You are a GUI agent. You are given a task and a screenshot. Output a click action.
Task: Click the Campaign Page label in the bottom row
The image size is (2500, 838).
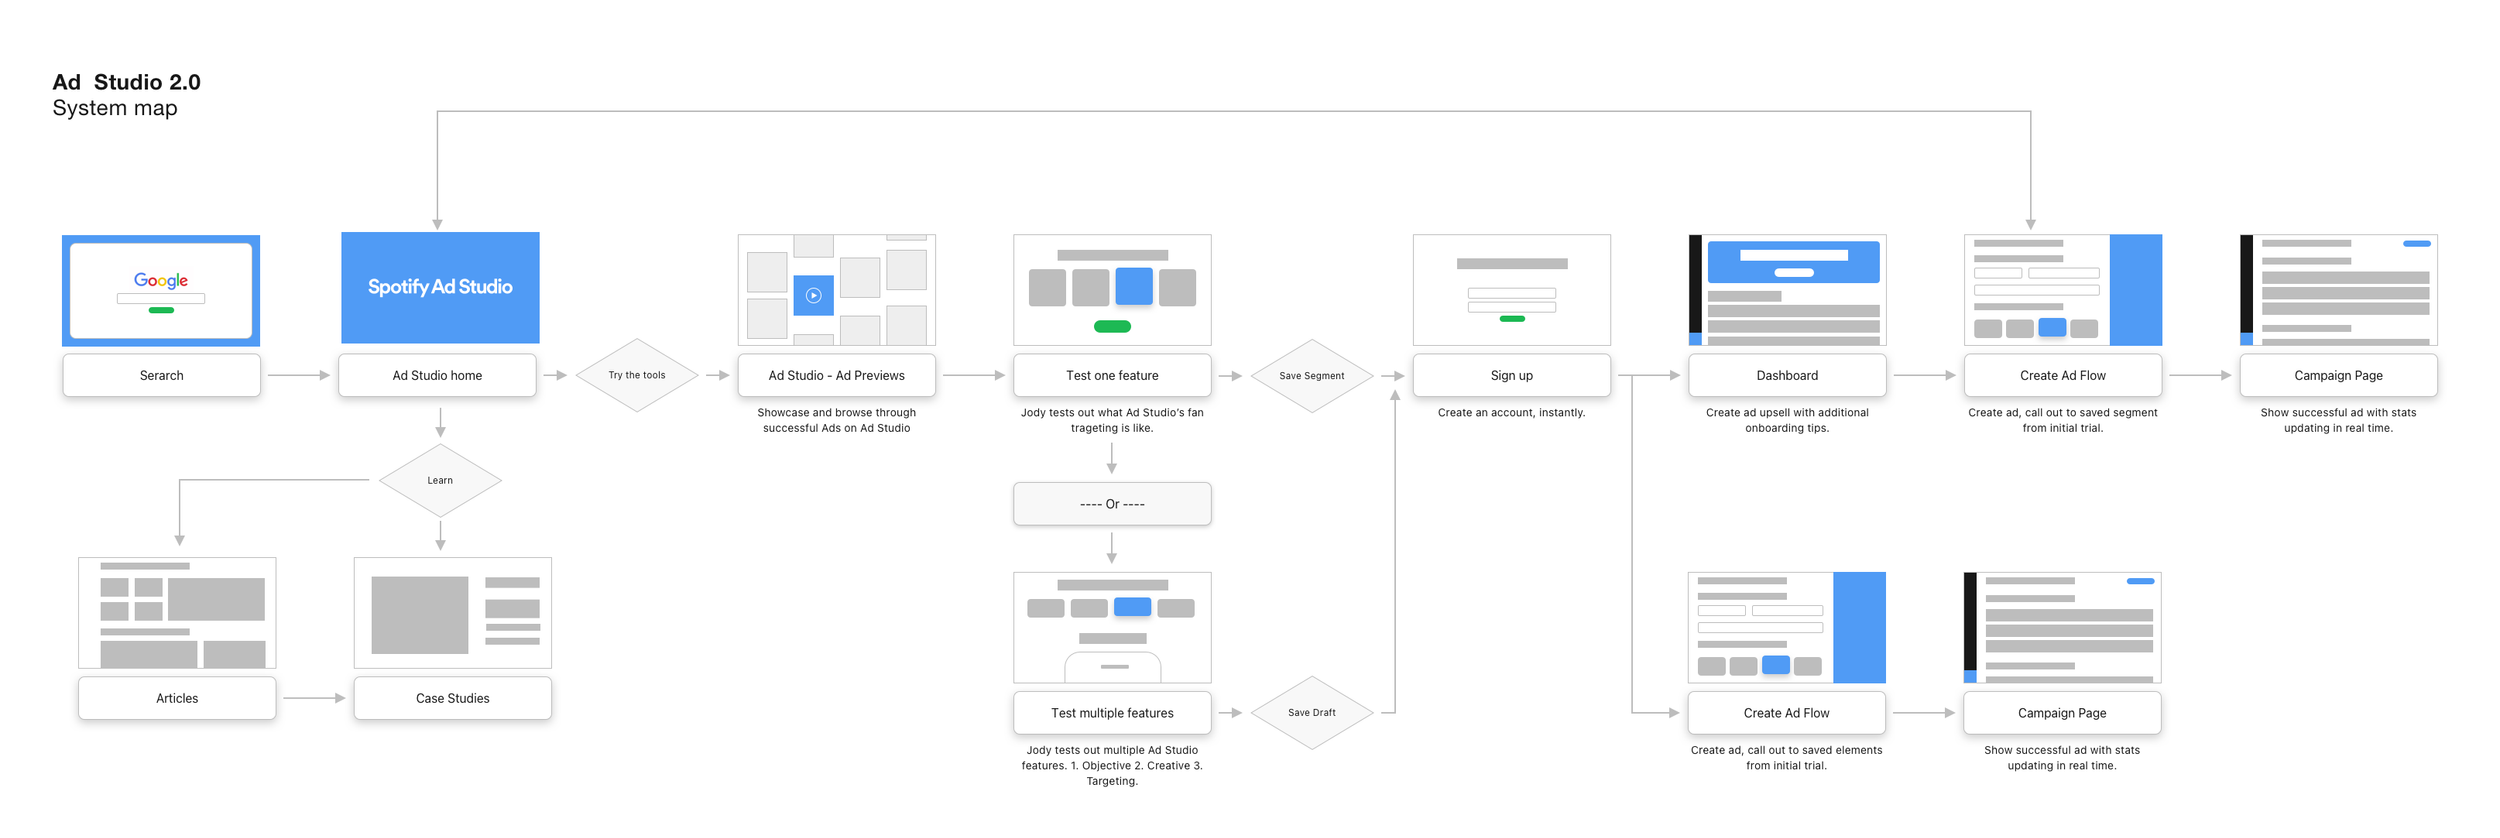(2062, 713)
